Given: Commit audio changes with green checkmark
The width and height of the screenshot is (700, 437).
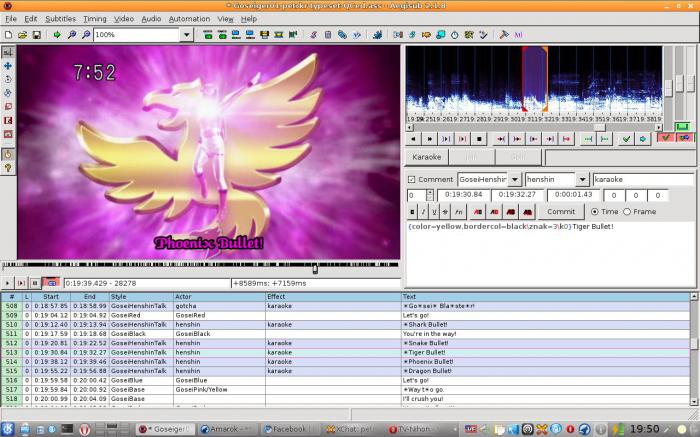Looking at the screenshot, I should (x=626, y=139).
